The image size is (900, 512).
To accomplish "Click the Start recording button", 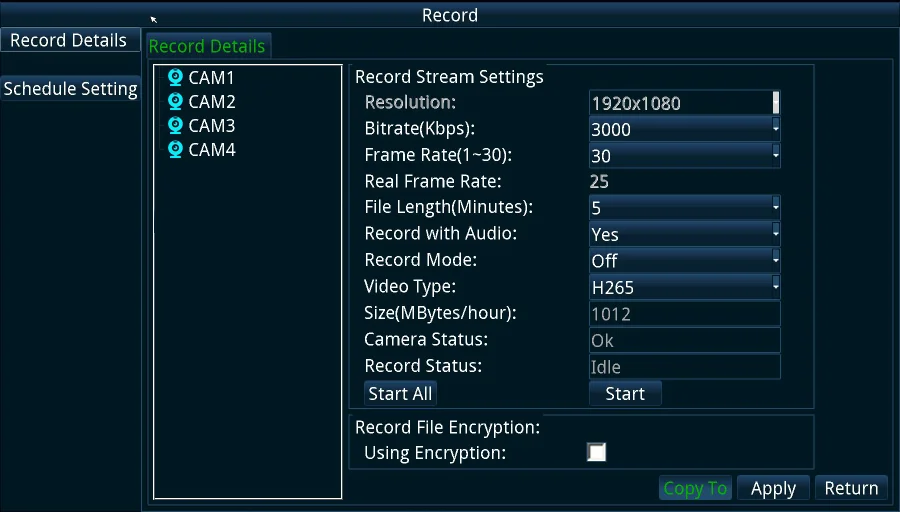I will [625, 394].
